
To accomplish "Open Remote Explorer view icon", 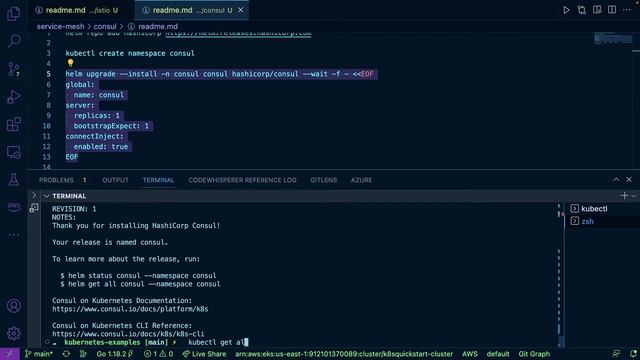I will [x=14, y=152].
